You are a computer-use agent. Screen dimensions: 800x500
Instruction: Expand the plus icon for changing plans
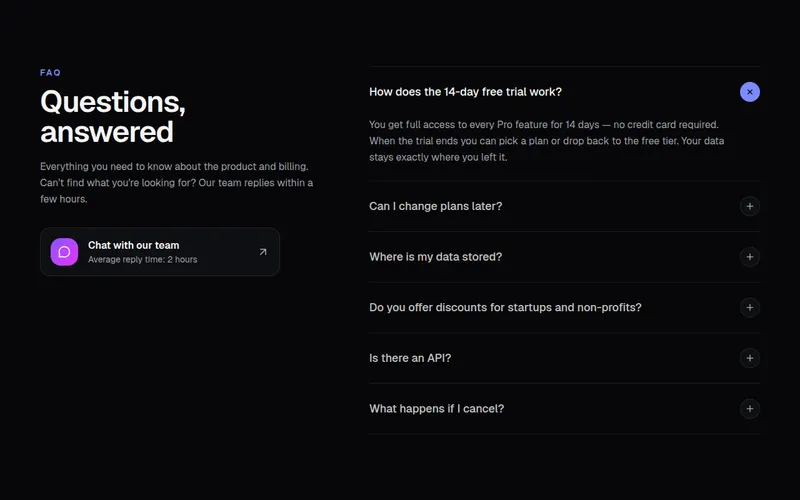click(749, 206)
